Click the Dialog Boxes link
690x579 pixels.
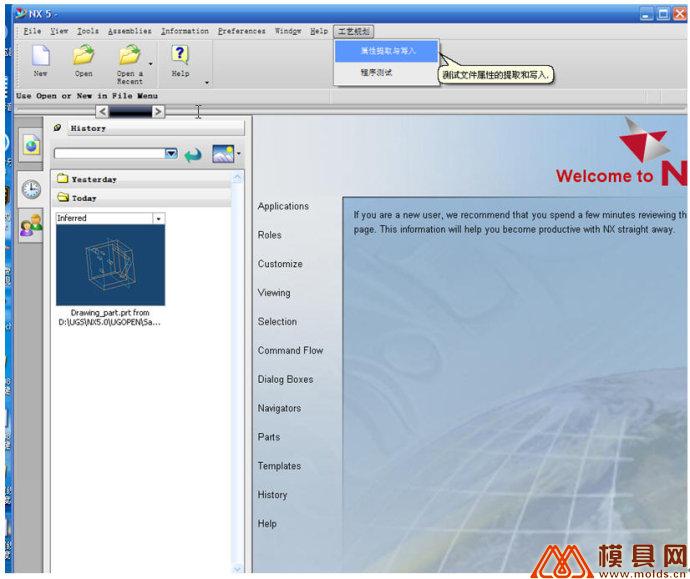(285, 380)
